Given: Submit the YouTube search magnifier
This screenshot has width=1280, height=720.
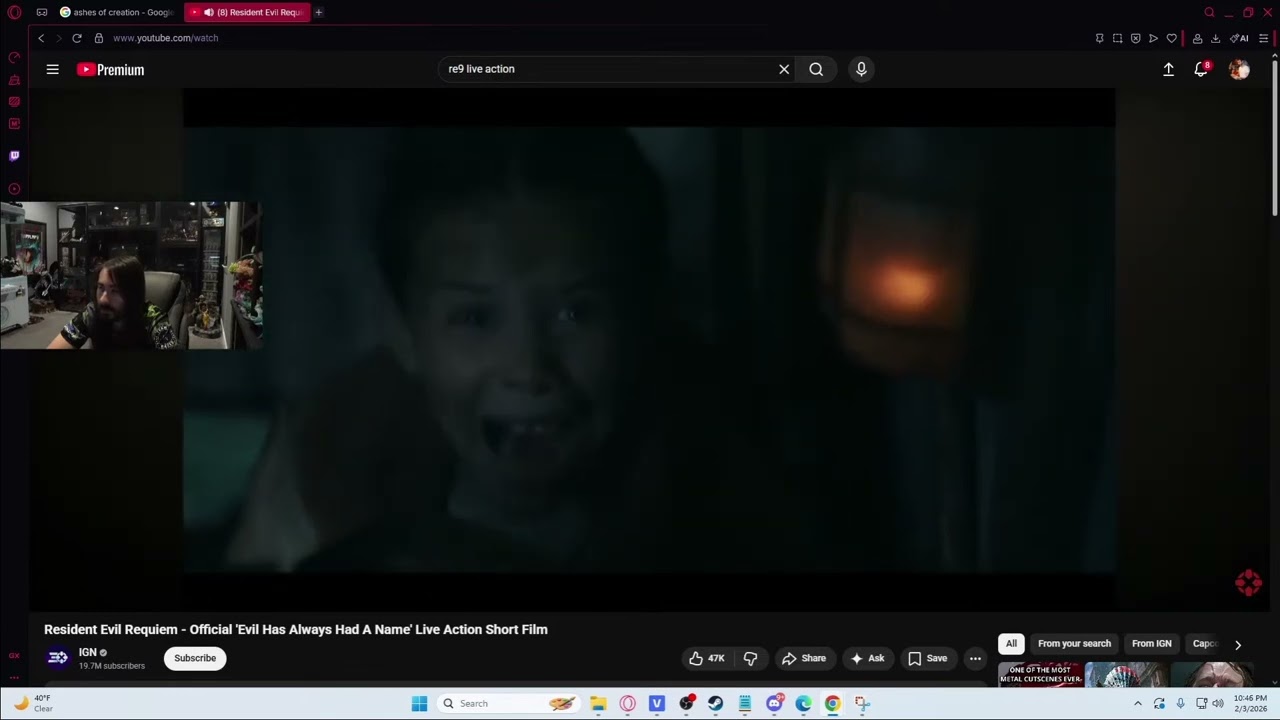Looking at the screenshot, I should pos(816,69).
